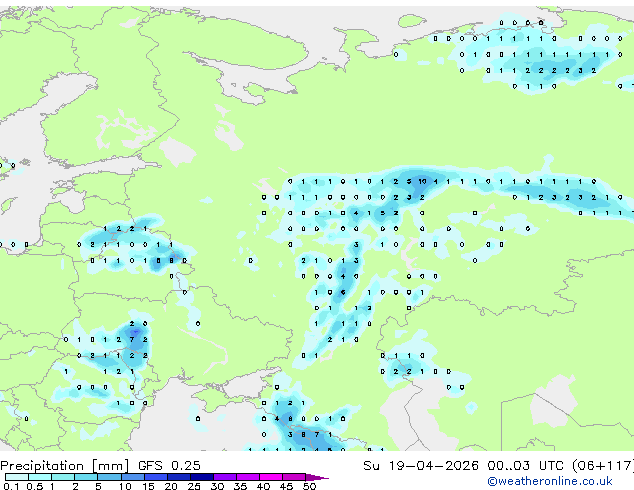This screenshot has width=634, height=490.
Task: Click the '25' legend scale label
Action: (x=194, y=486)
